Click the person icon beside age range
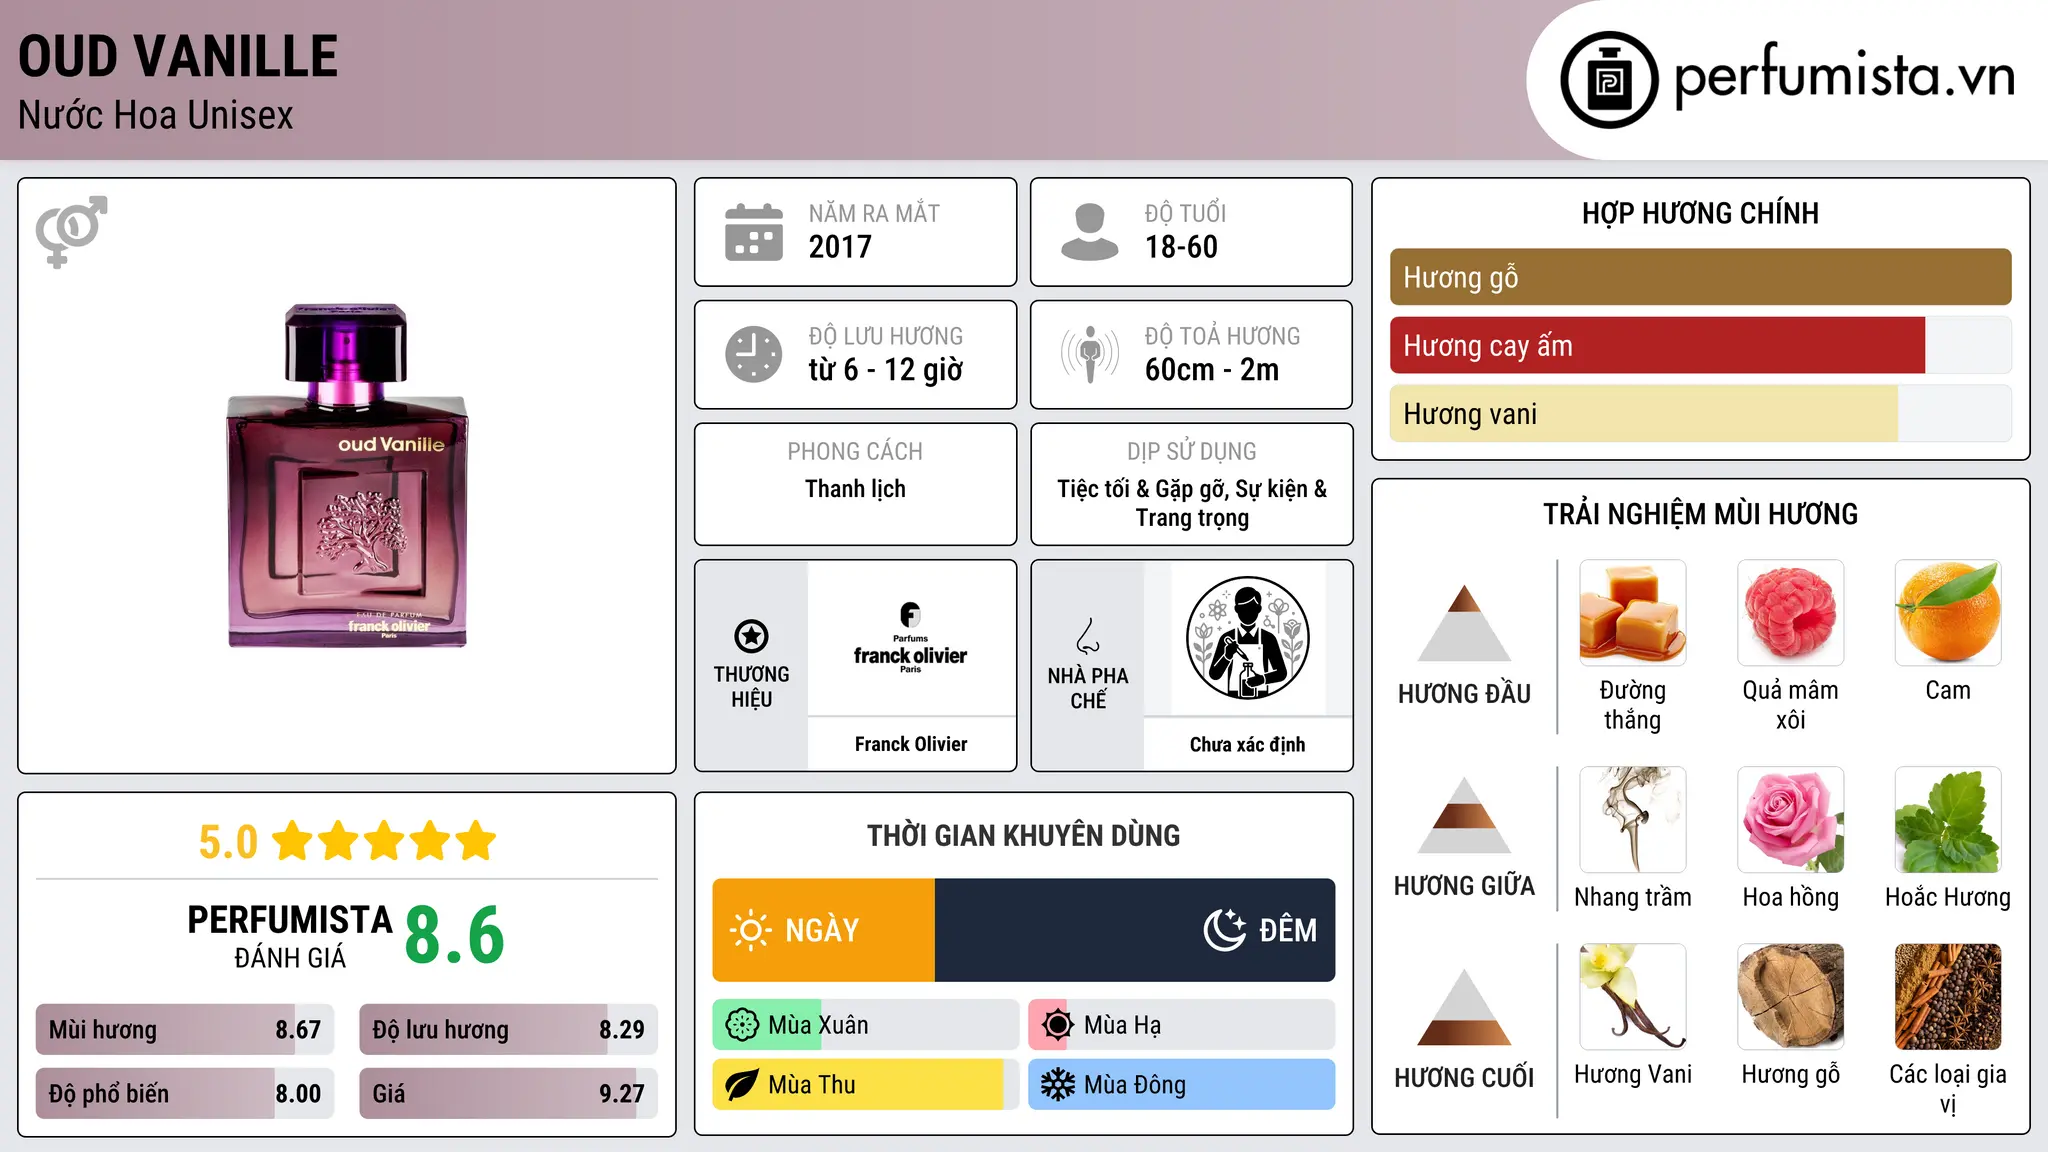This screenshot has width=2048, height=1152. (1089, 232)
